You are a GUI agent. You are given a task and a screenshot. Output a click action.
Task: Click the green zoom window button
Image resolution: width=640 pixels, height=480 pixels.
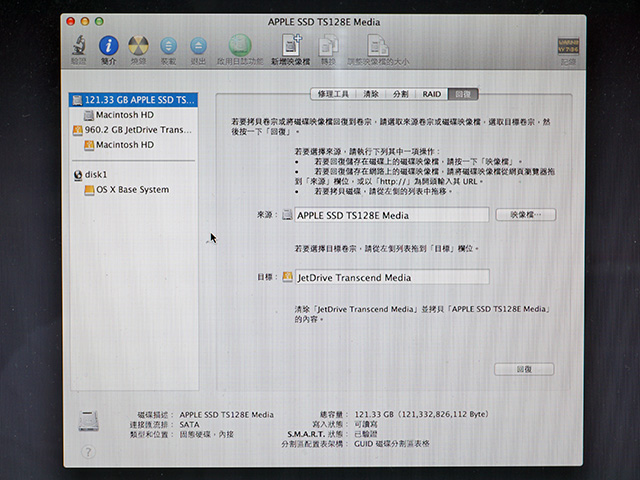(x=99, y=21)
